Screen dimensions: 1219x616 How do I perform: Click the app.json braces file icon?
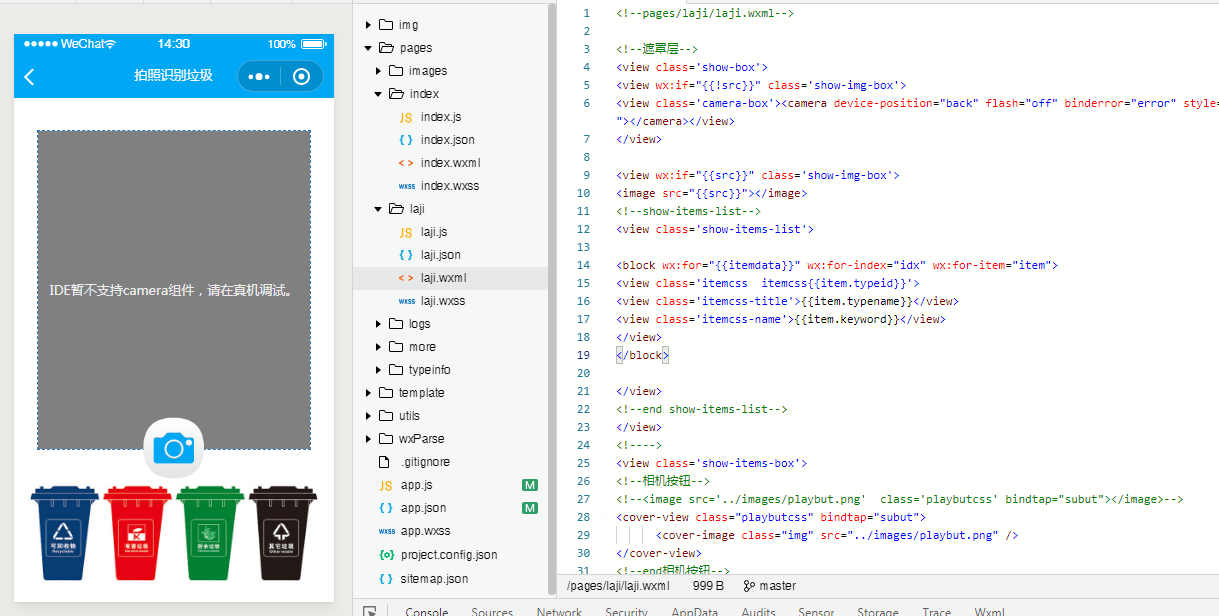(x=385, y=508)
